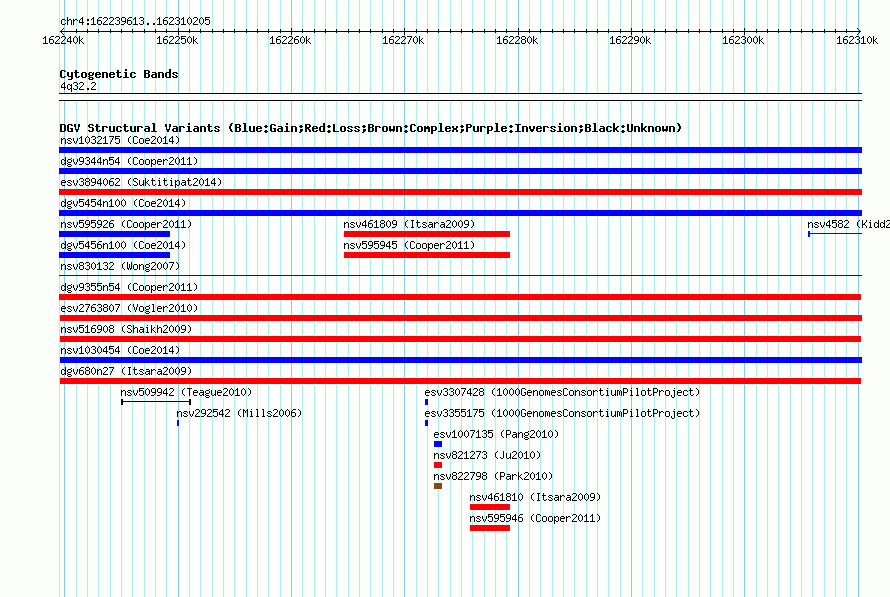Click the chr4:162239613..162310205 region label
This screenshot has height=597, width=890.
[135, 21]
